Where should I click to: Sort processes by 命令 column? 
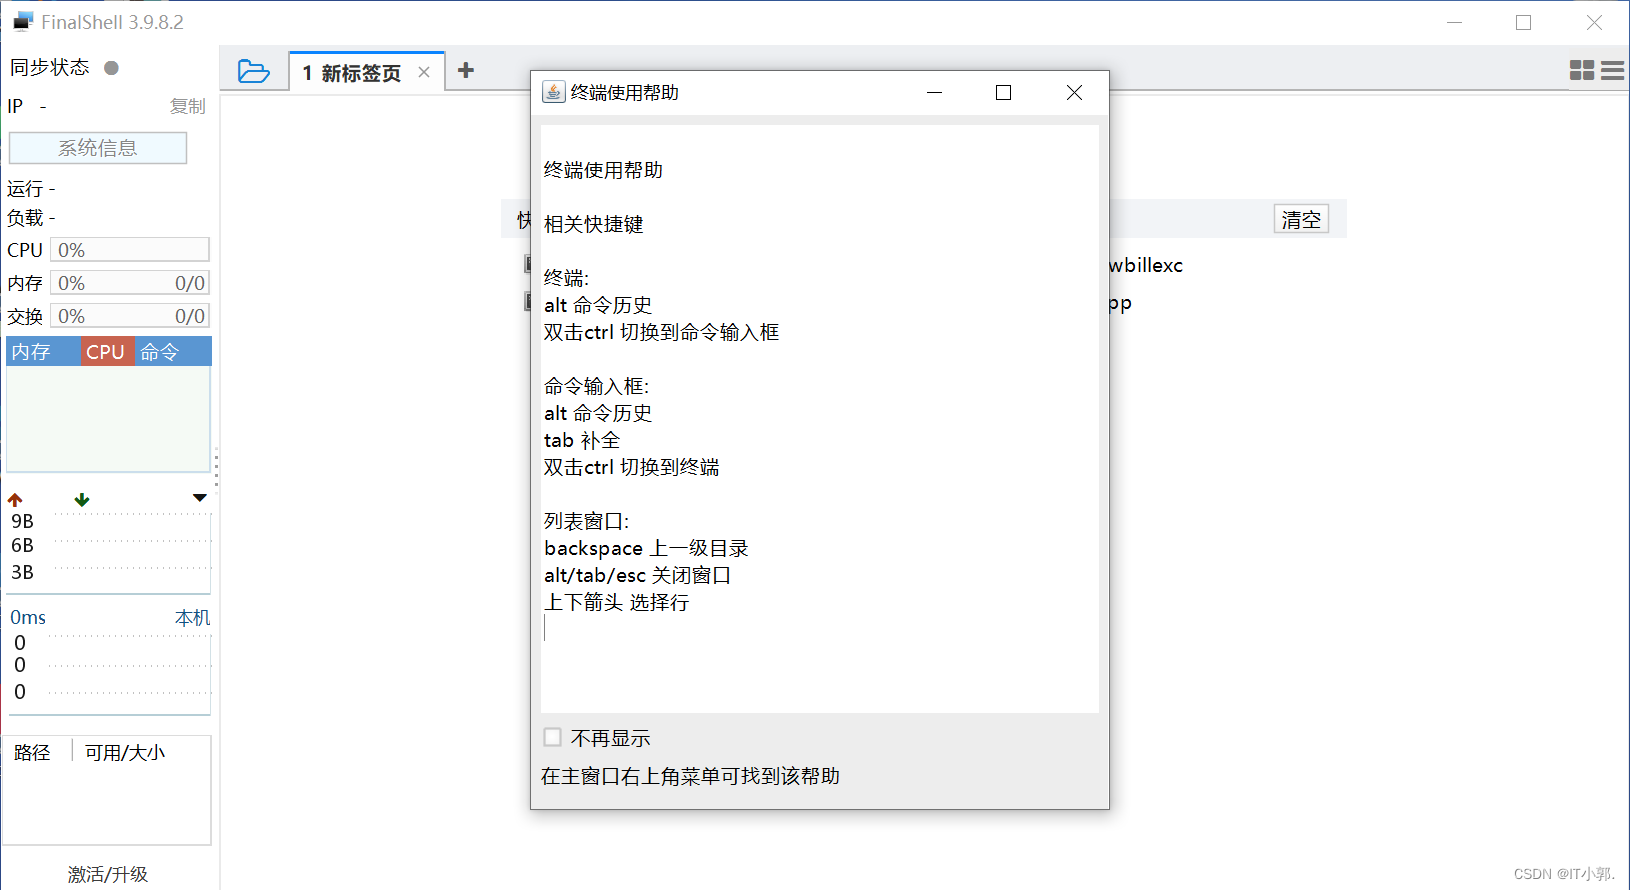pos(173,352)
